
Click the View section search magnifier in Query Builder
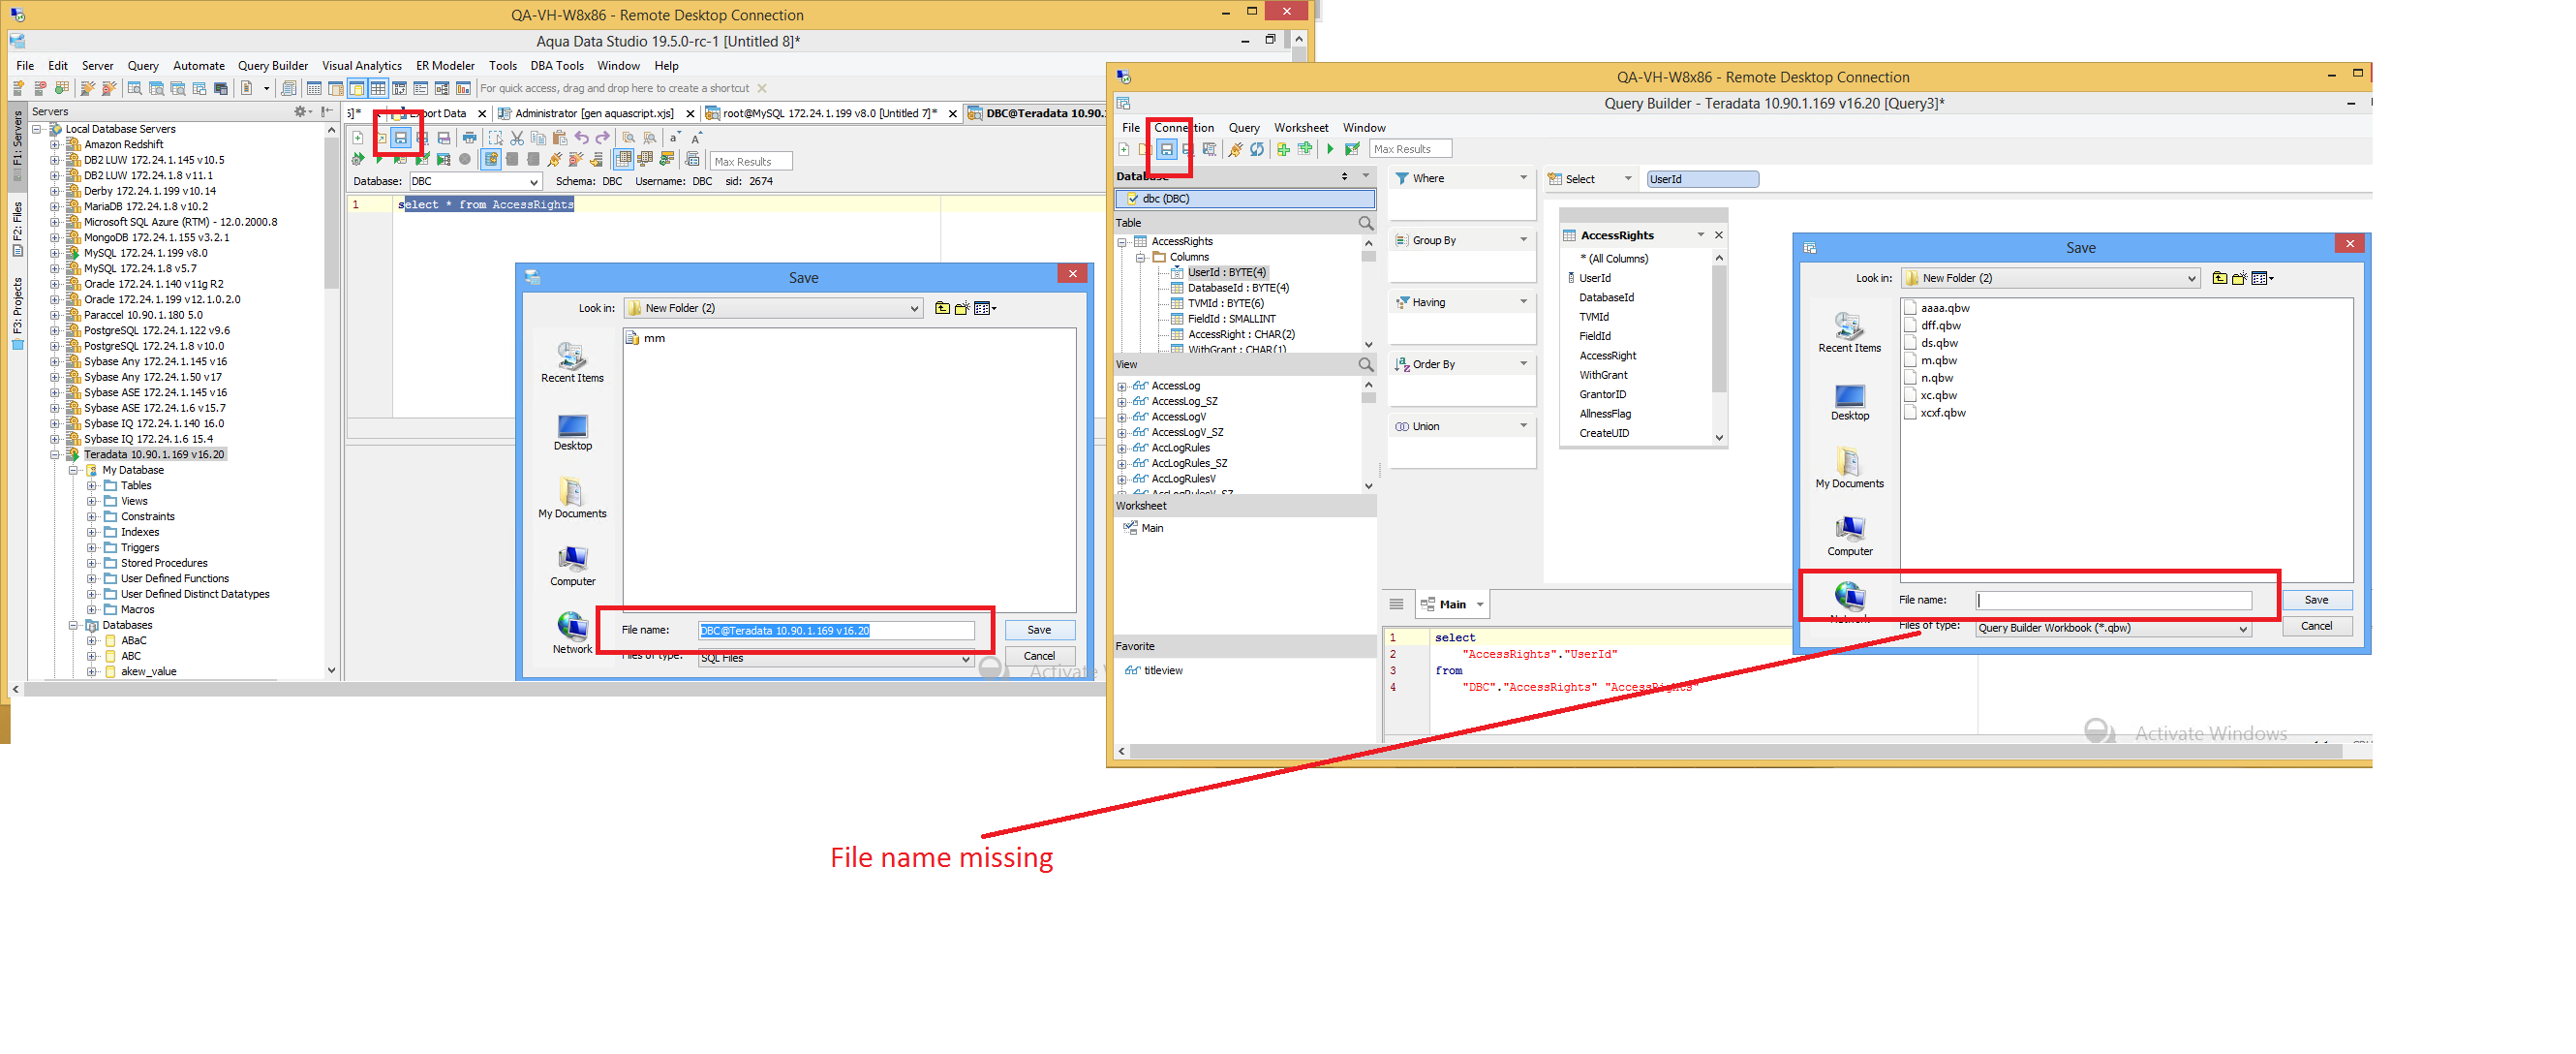(x=1366, y=365)
